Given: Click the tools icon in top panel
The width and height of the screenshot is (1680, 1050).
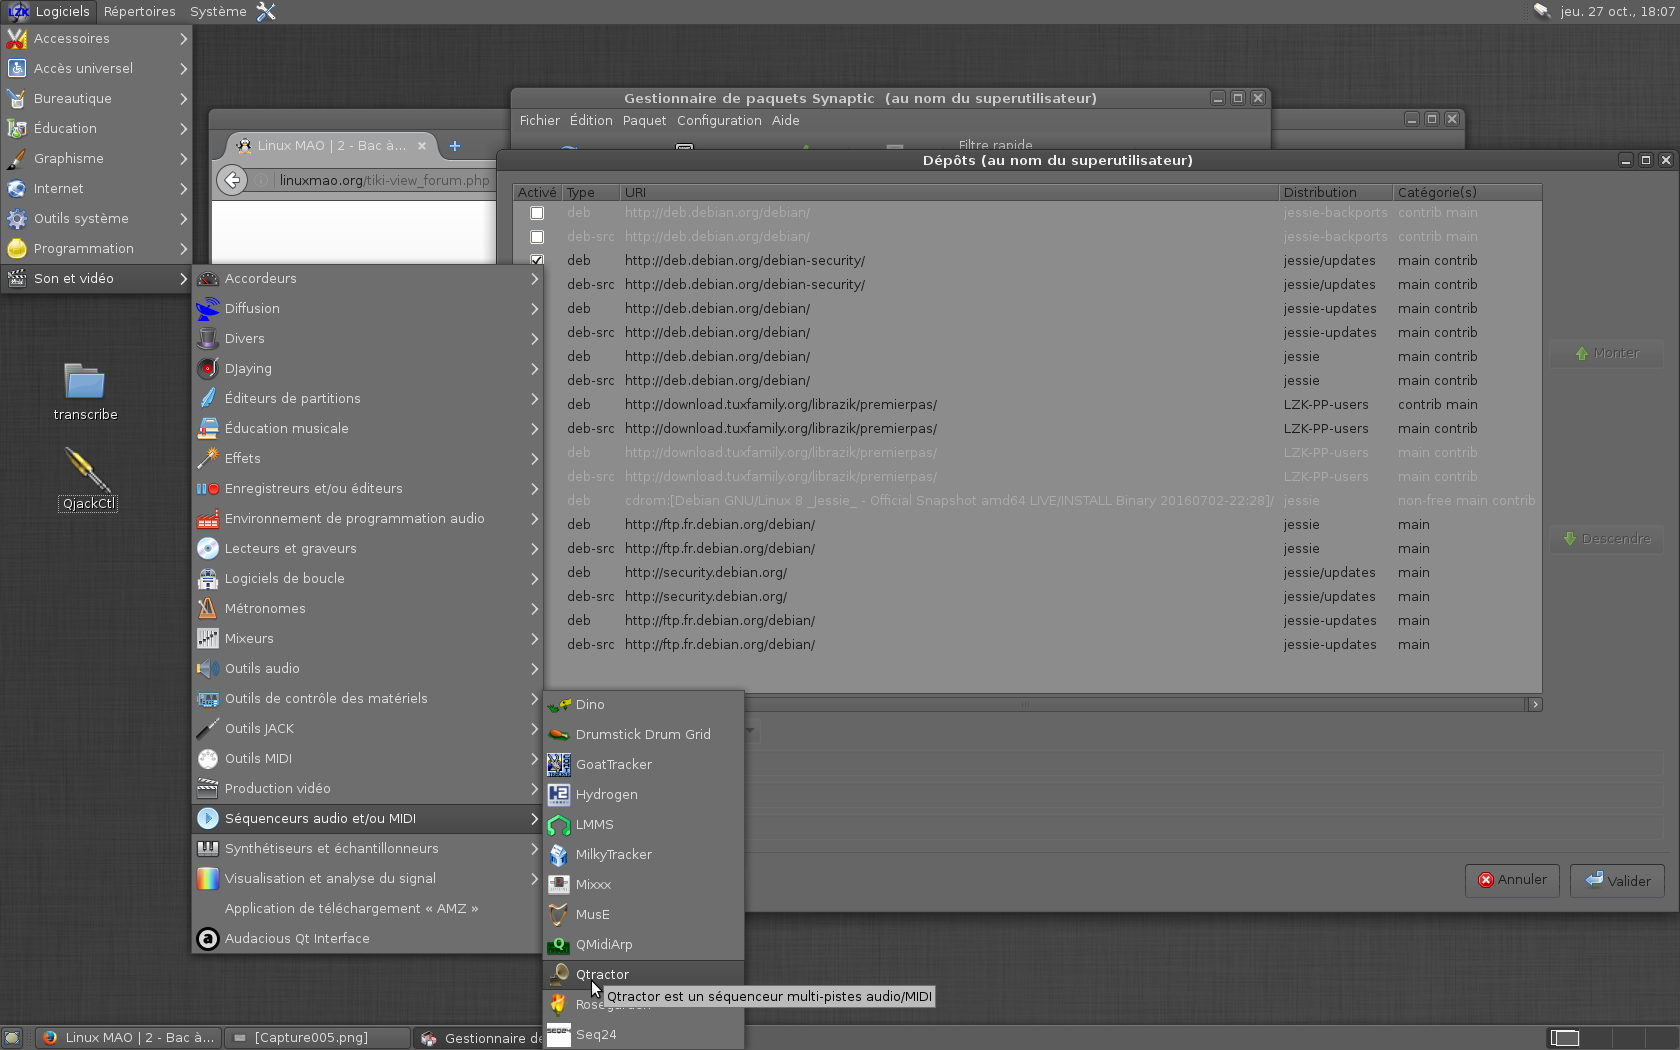Looking at the screenshot, I should pyautogui.click(x=266, y=11).
